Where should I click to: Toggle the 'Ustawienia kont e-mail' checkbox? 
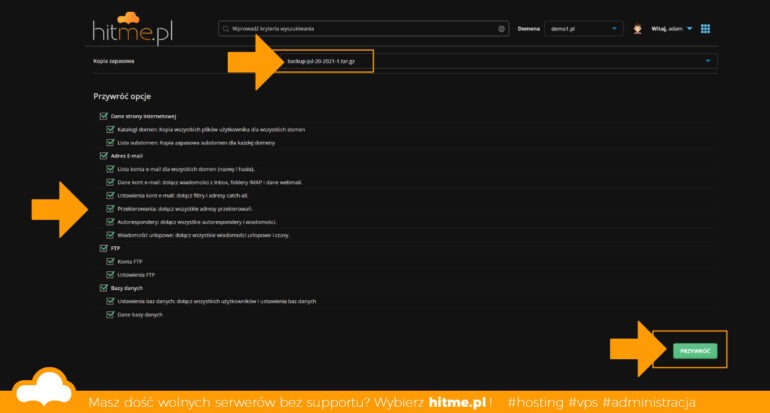(x=110, y=195)
